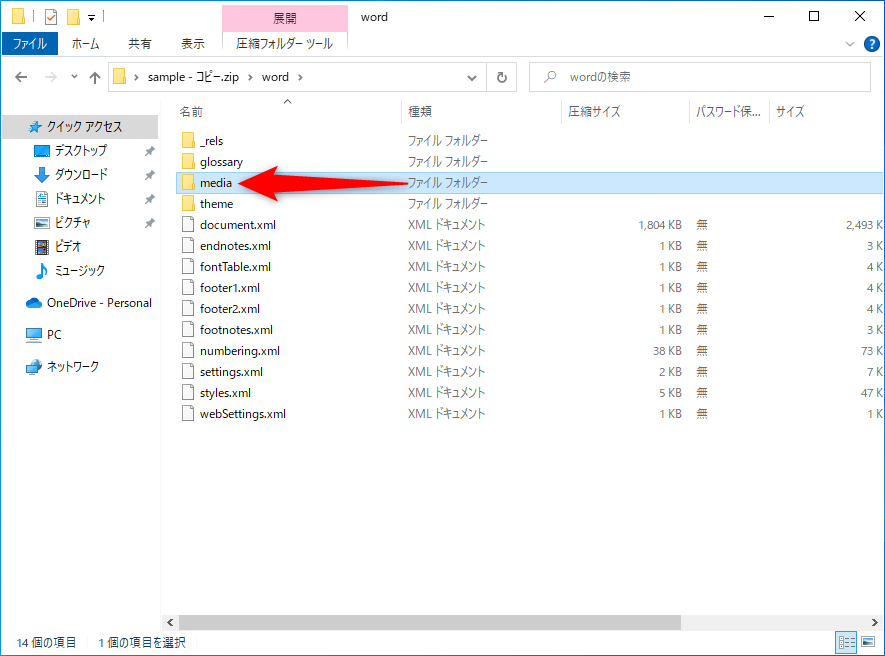The height and width of the screenshot is (656, 885).
Task: Select the footer1.xml file icon
Action: 188,287
